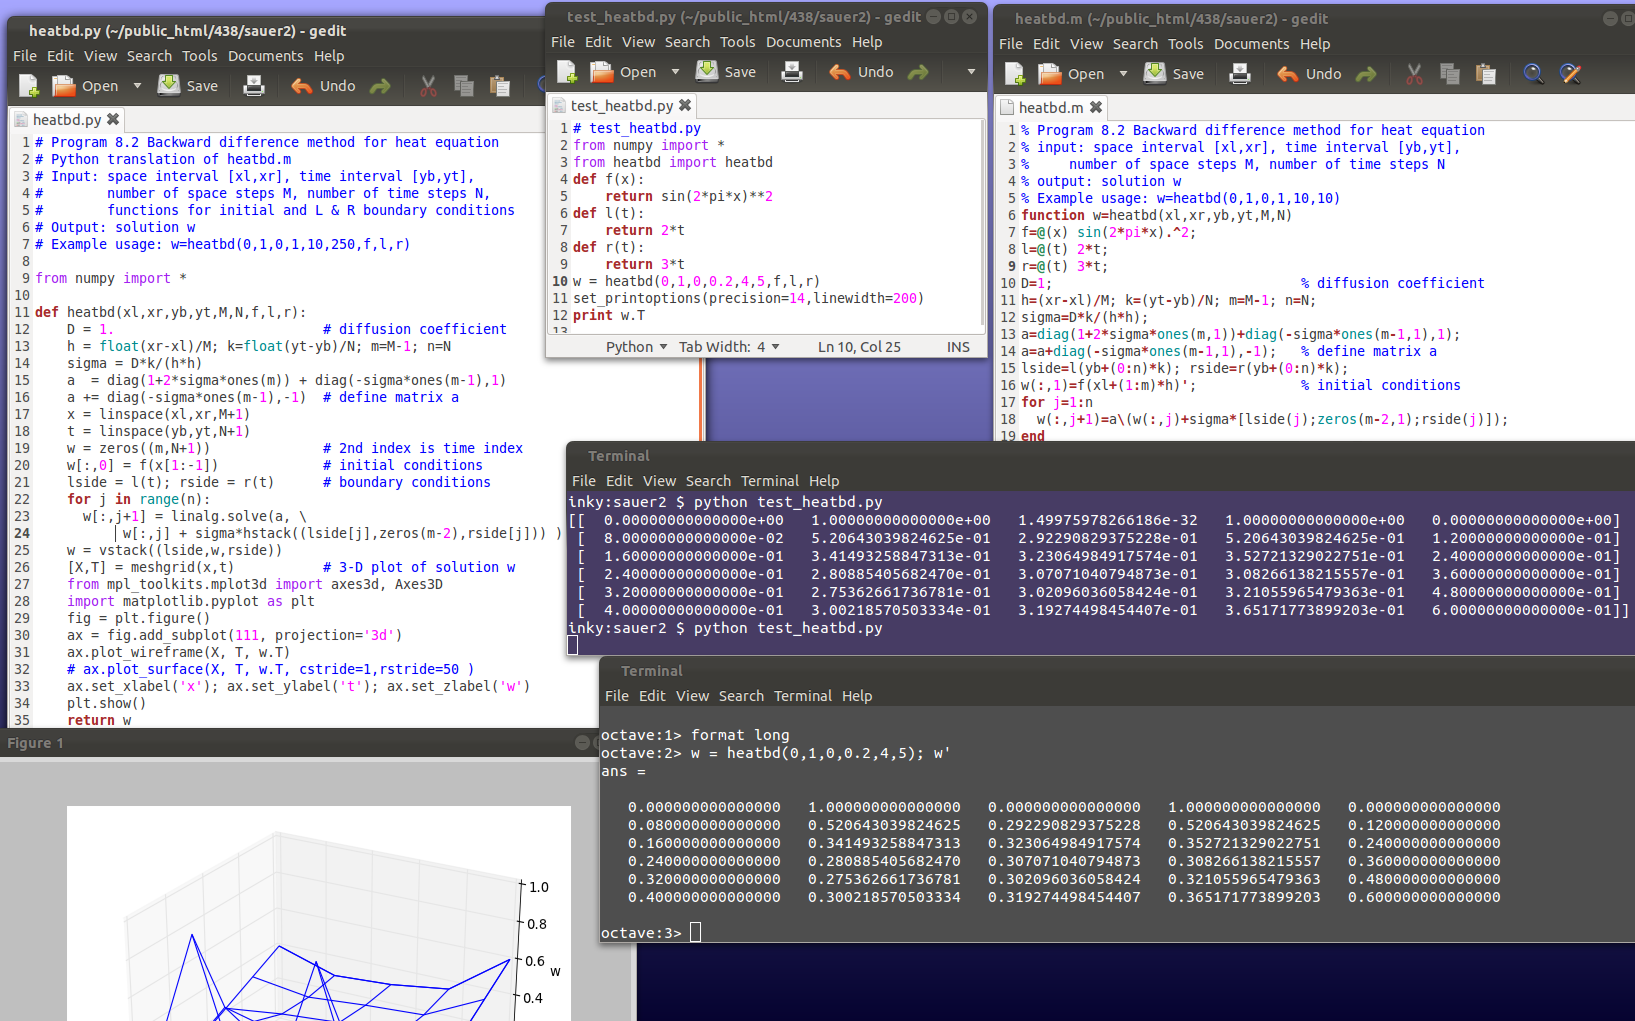Click Cut scissors icon in heatbd.py window
The height and width of the screenshot is (1021, 1635).
pyautogui.click(x=428, y=86)
